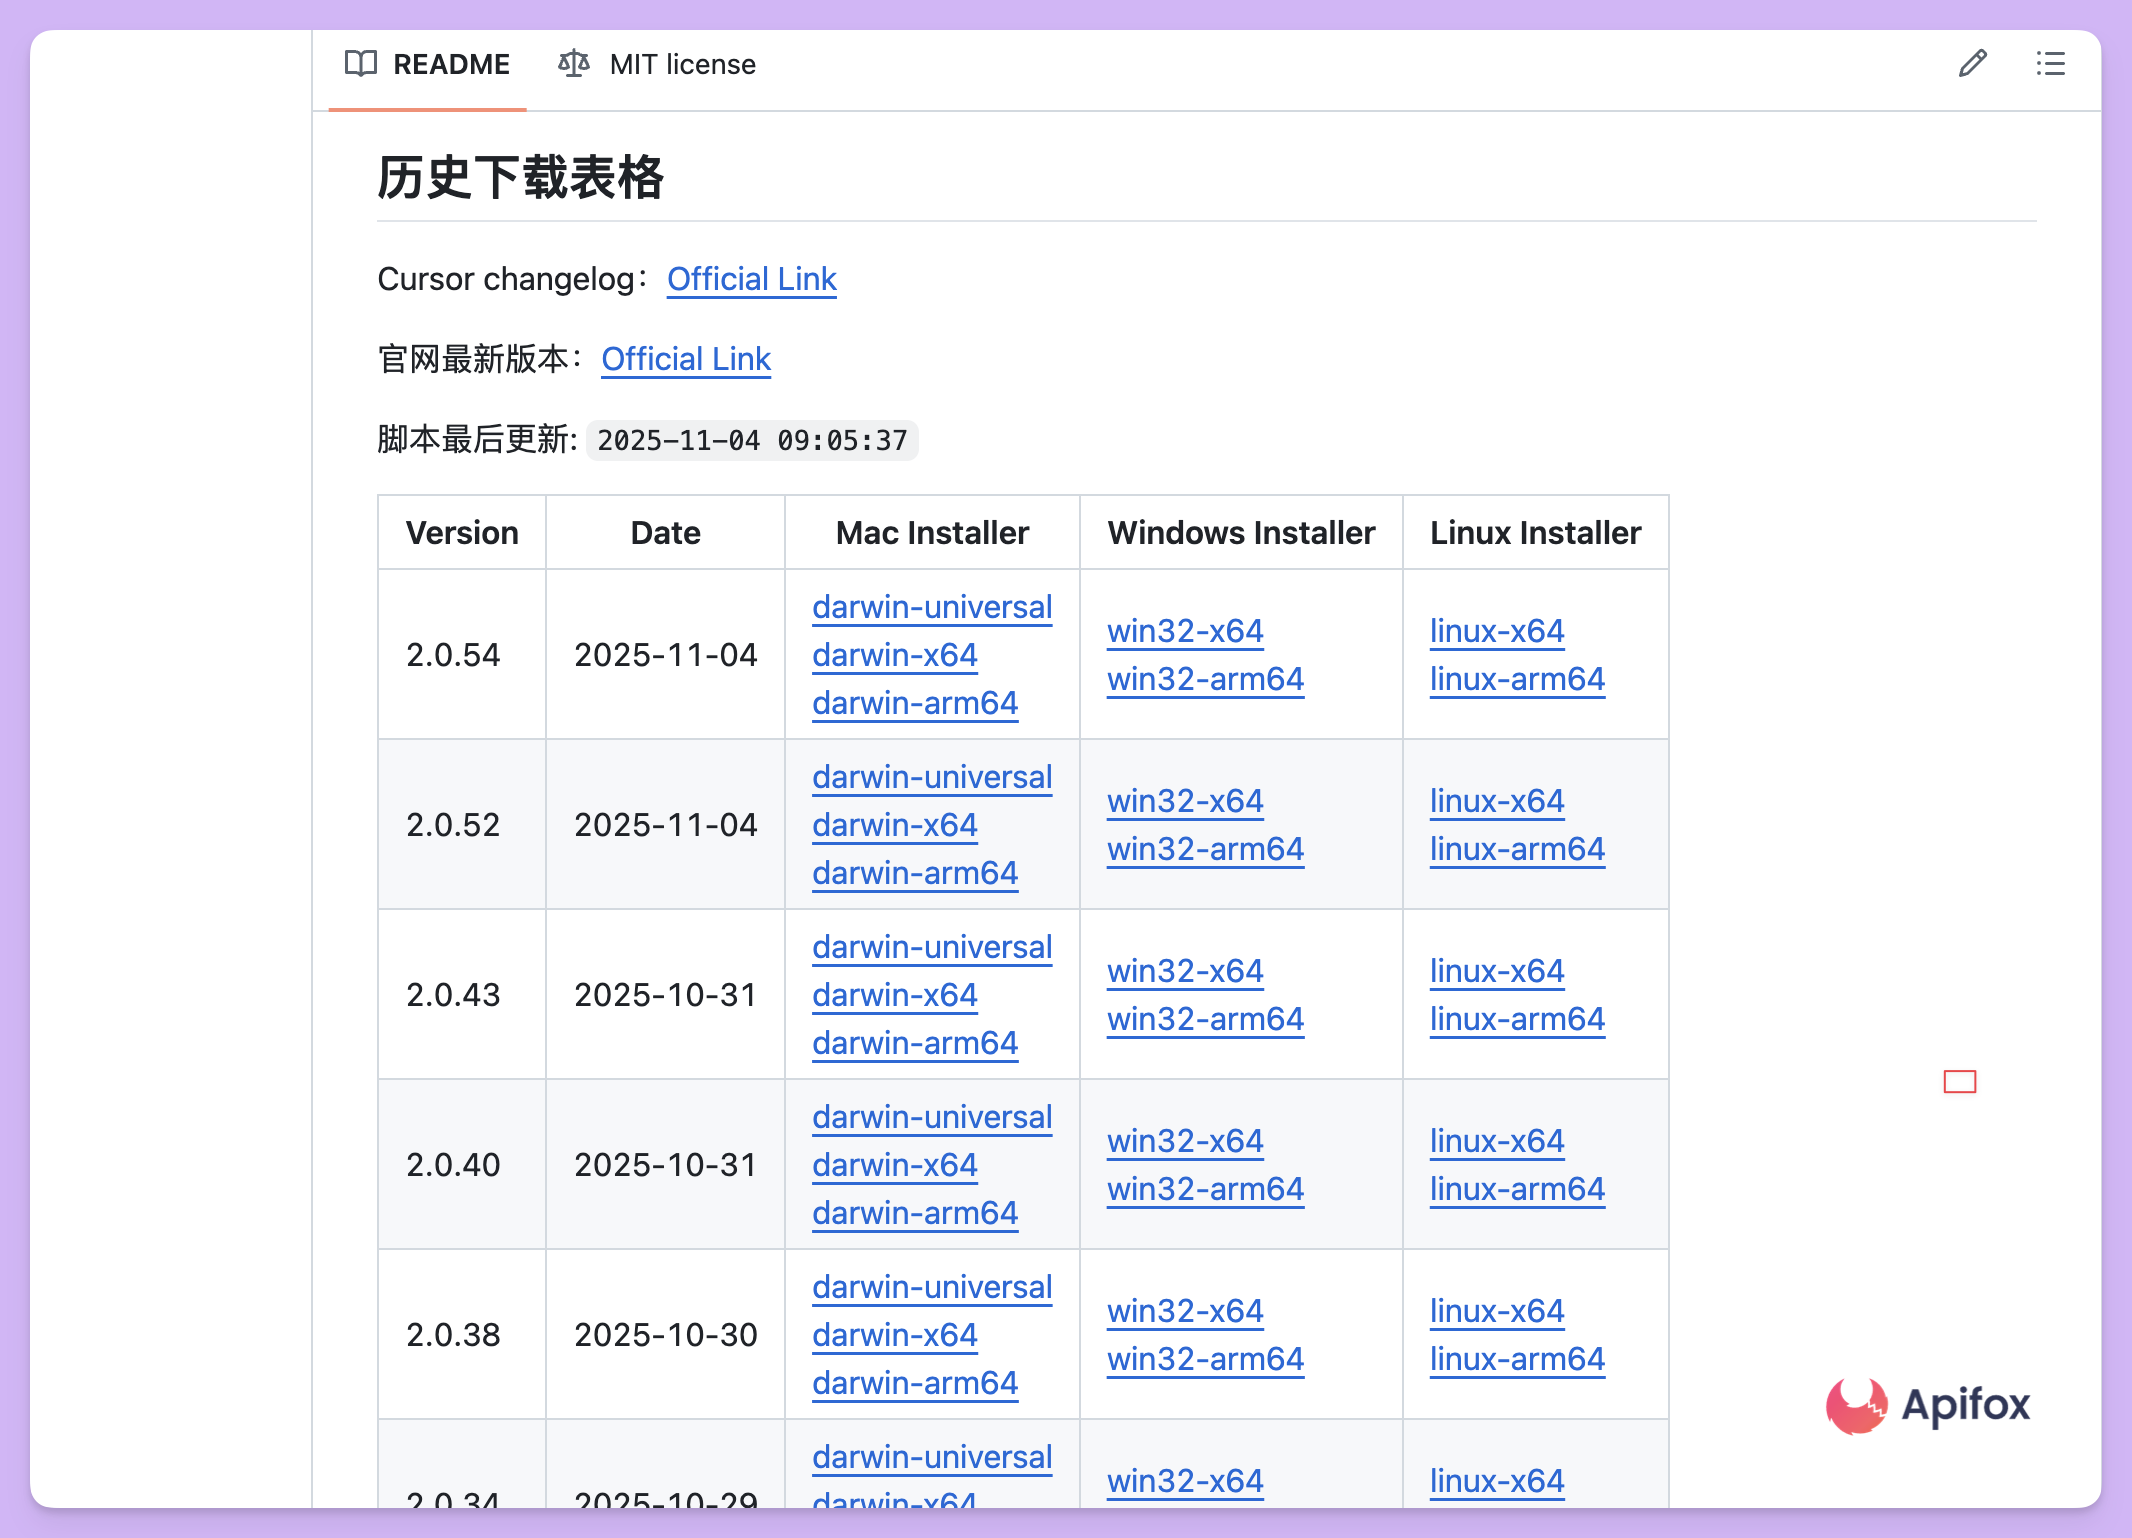Open the outline icon in the top-right corner
This screenshot has height=1538, width=2132.
pos(2051,64)
